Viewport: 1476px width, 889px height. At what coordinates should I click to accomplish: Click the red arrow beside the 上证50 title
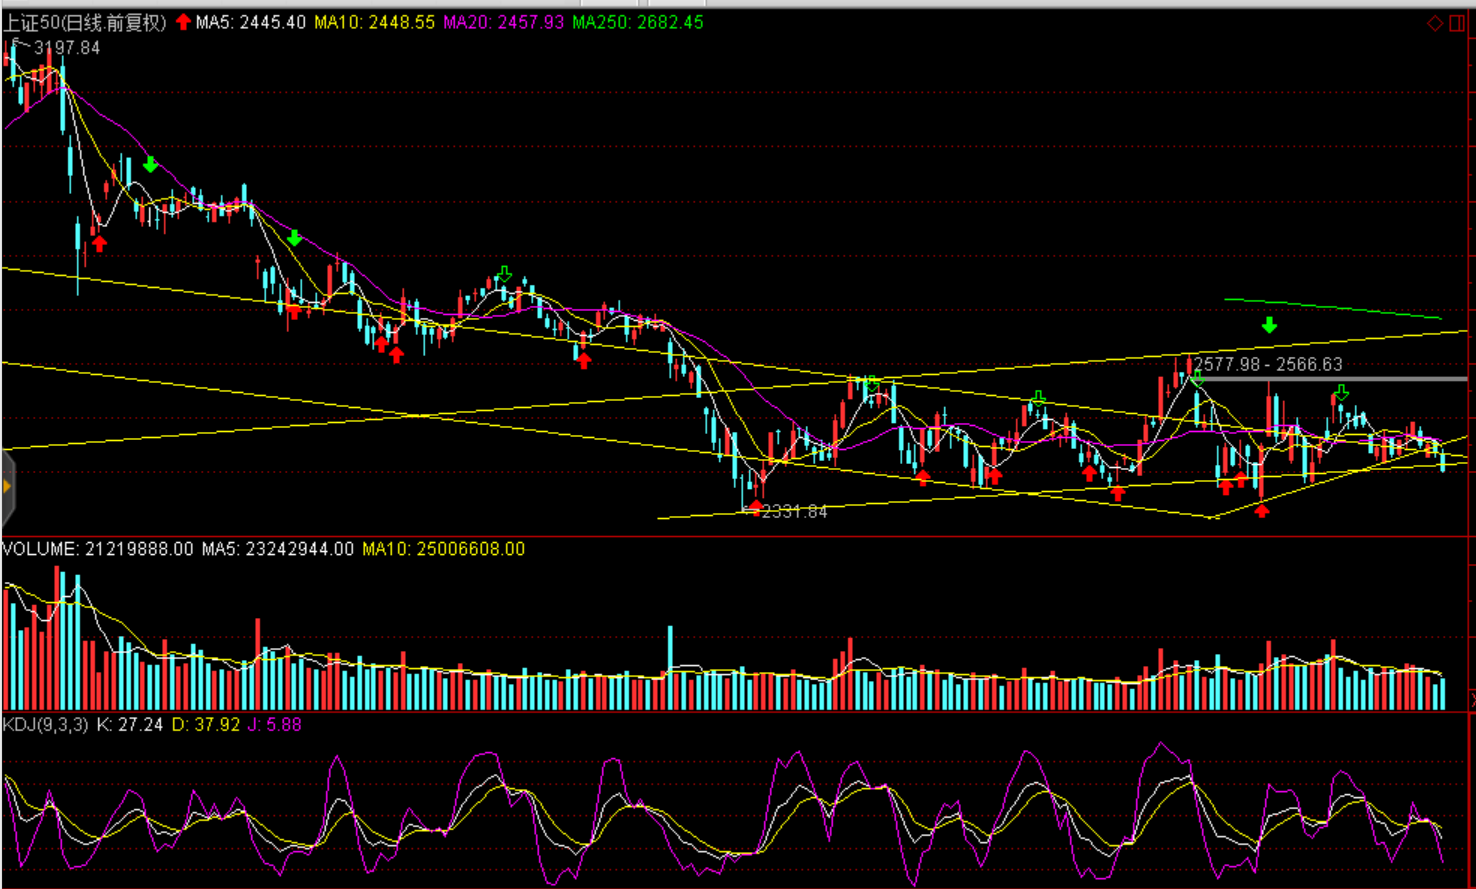[183, 22]
